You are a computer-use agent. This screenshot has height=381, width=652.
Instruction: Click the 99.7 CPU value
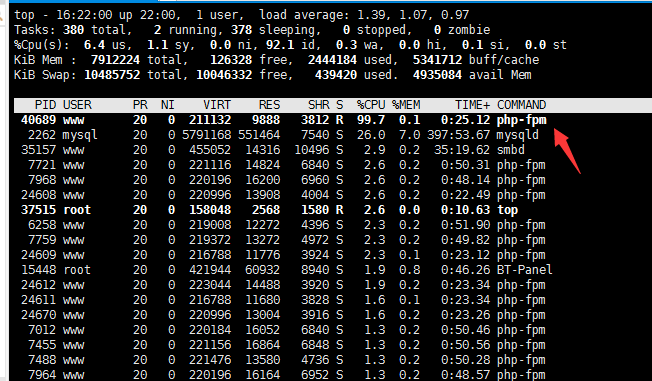coord(371,120)
